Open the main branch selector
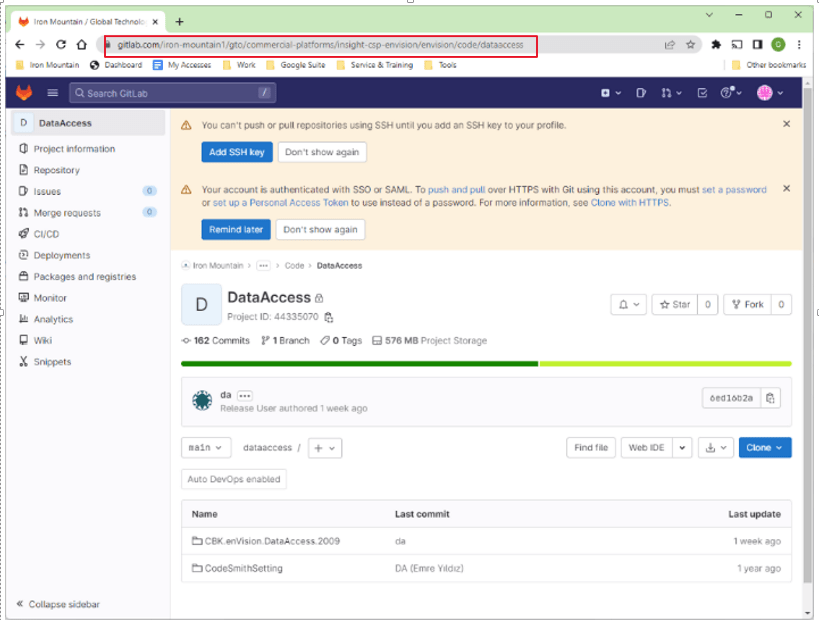The image size is (819, 620). click(205, 448)
